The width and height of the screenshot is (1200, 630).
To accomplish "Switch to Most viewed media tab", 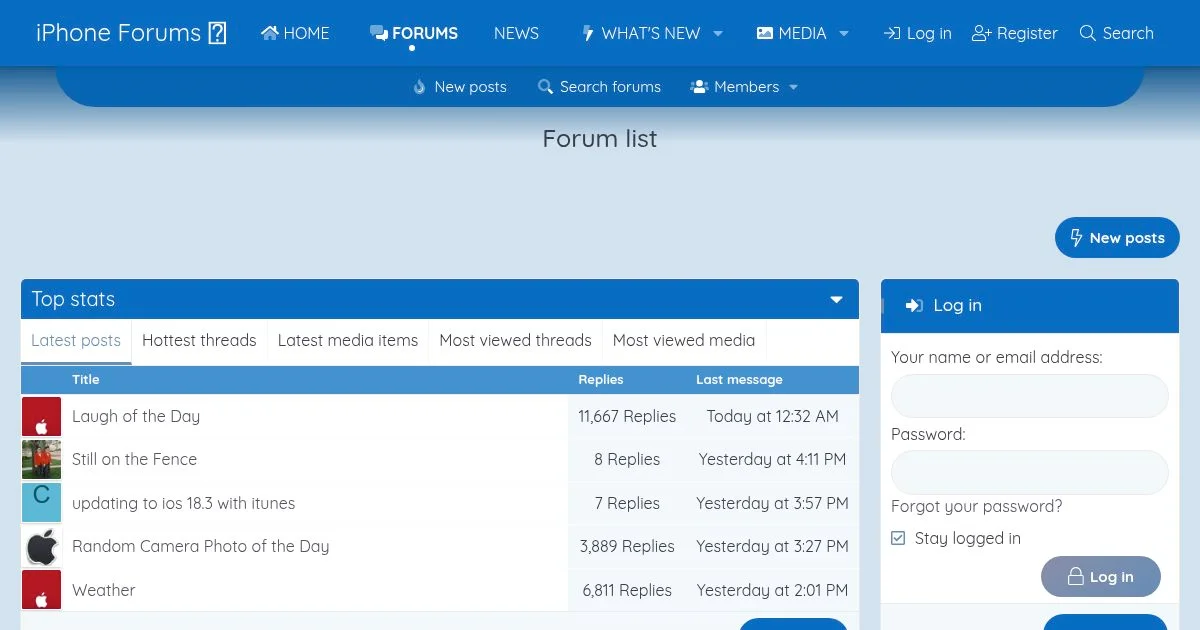I will 684,341.
